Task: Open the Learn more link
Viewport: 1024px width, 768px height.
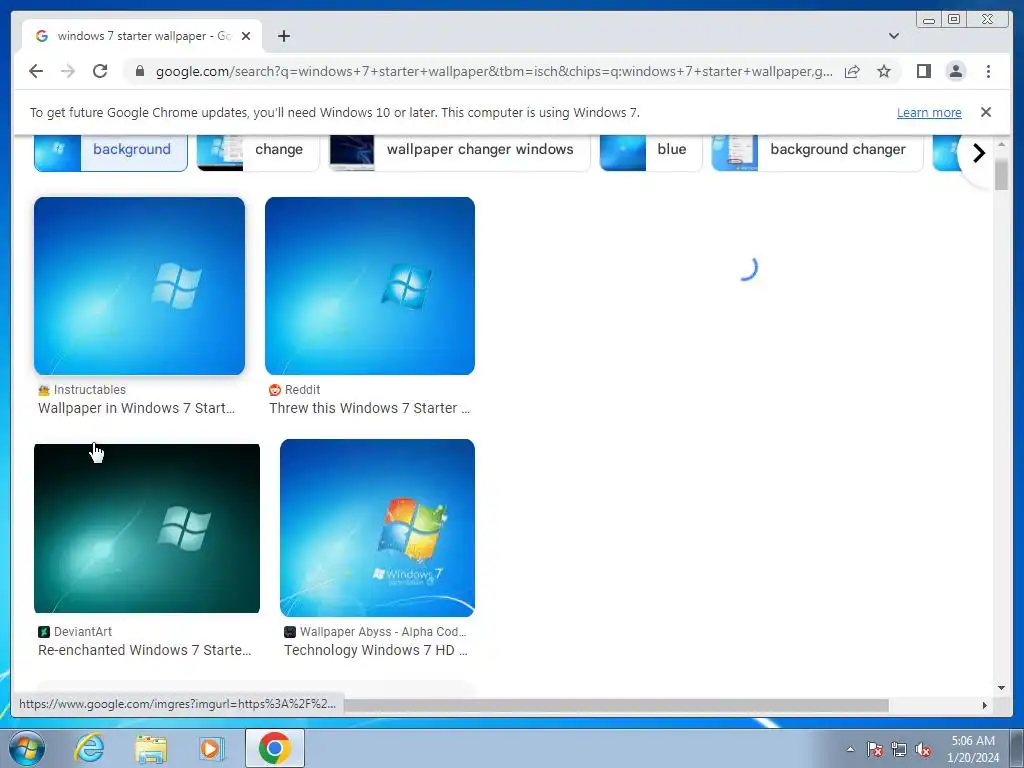Action: tap(929, 112)
